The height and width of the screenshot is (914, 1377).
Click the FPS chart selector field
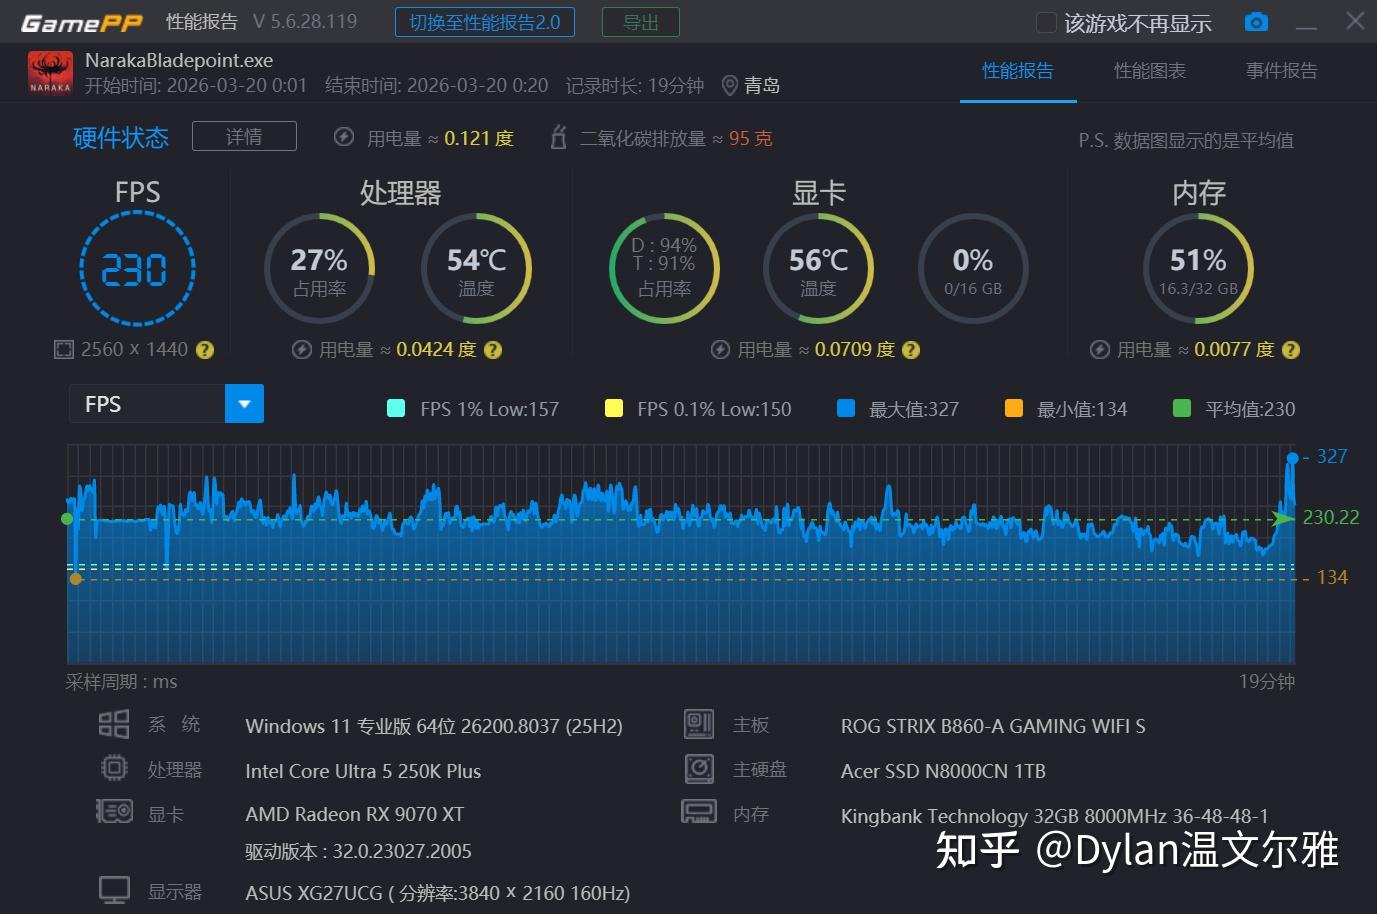[166, 404]
